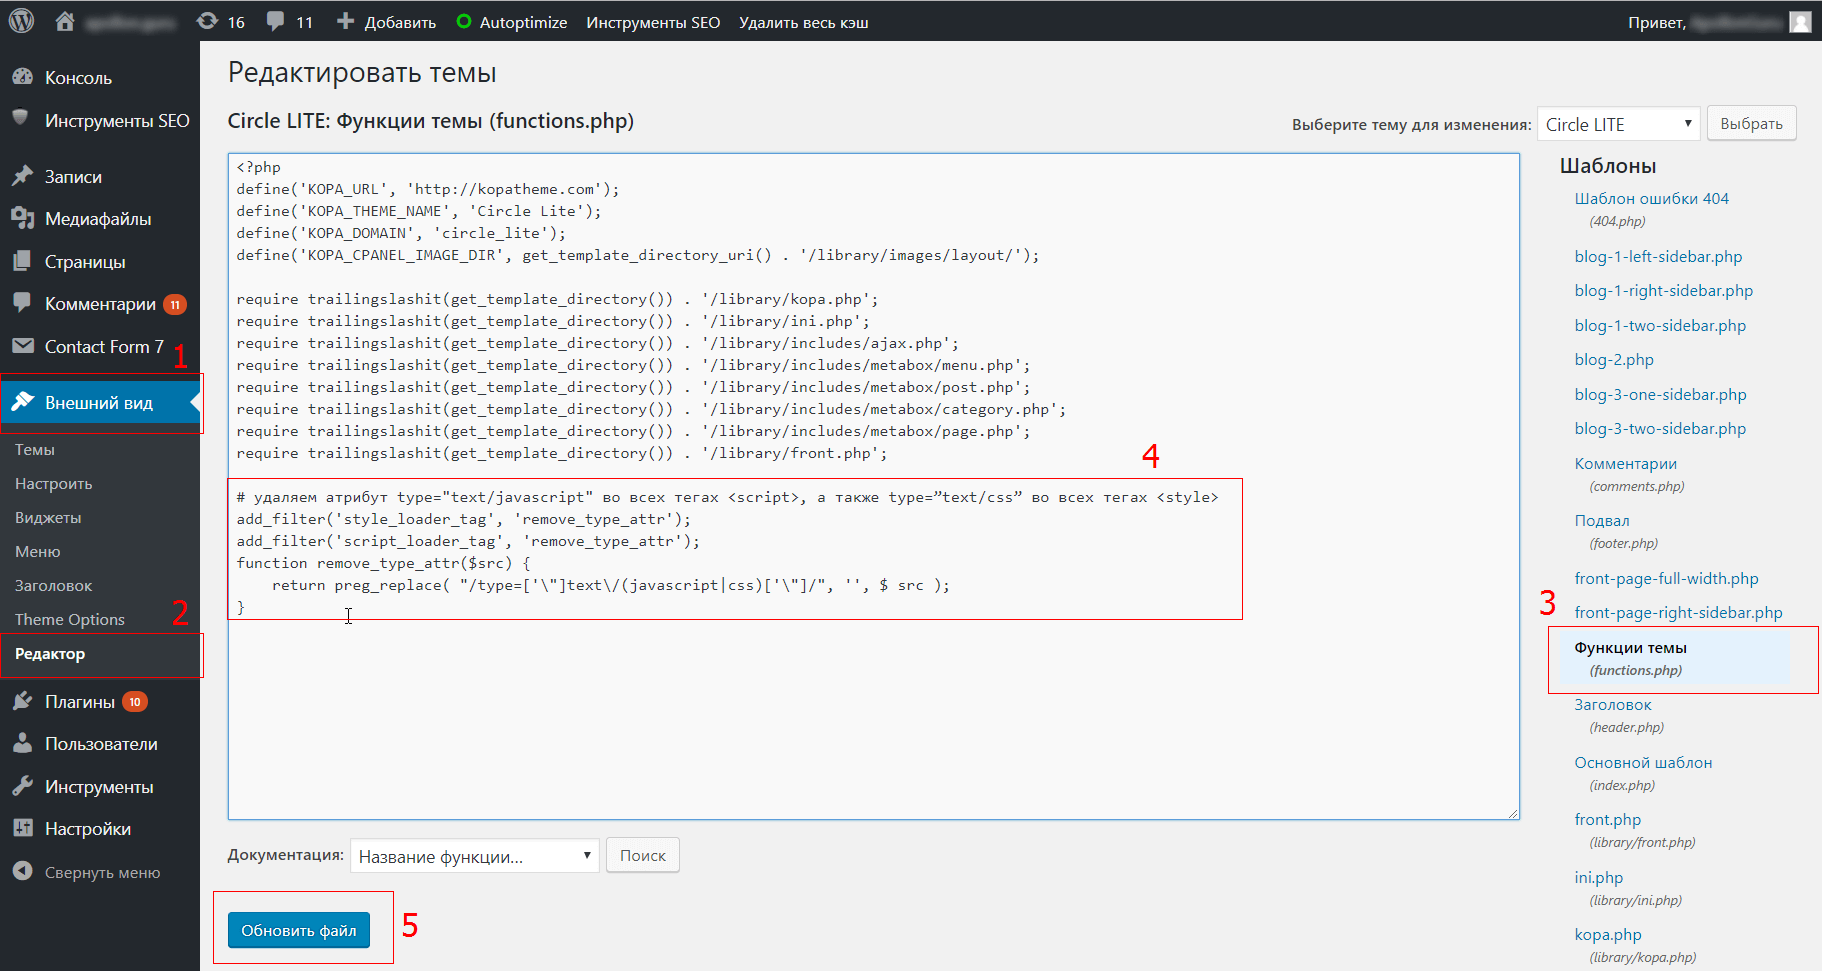Open the Добавить new content menu

tap(386, 21)
